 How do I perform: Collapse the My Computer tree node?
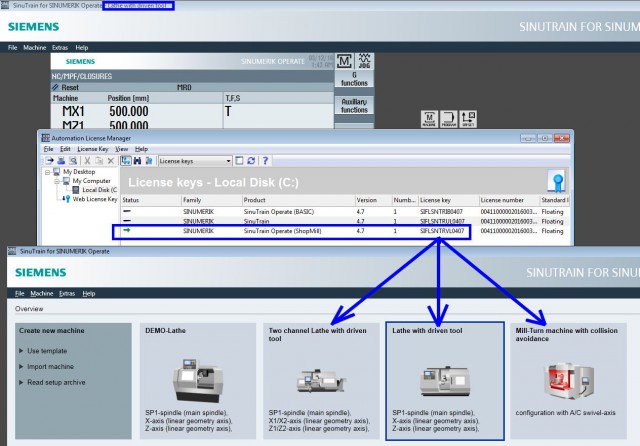(57, 181)
